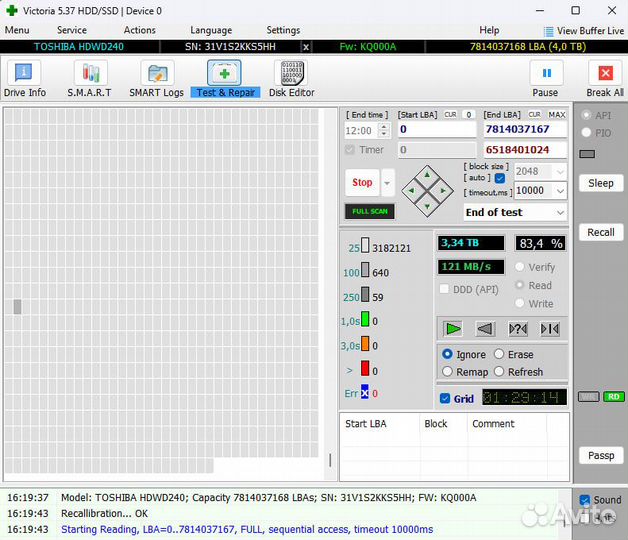Open the Drive Info panel
The height and width of the screenshot is (540, 628).
(x=24, y=79)
